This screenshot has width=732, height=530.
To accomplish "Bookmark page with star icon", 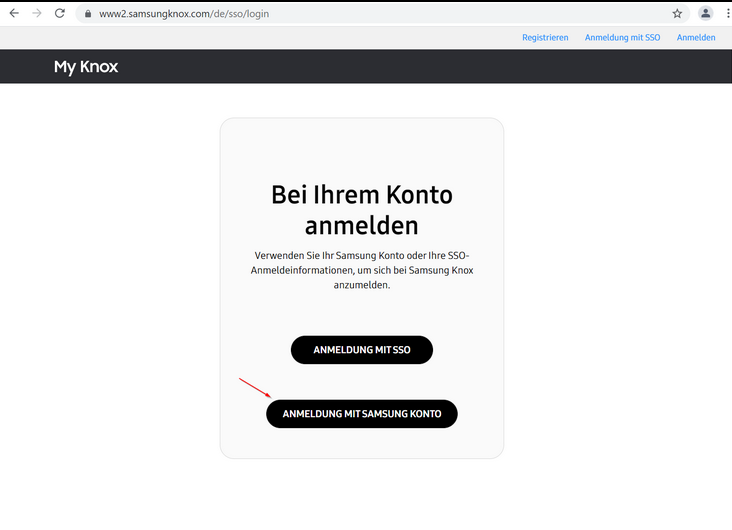I will (677, 14).
